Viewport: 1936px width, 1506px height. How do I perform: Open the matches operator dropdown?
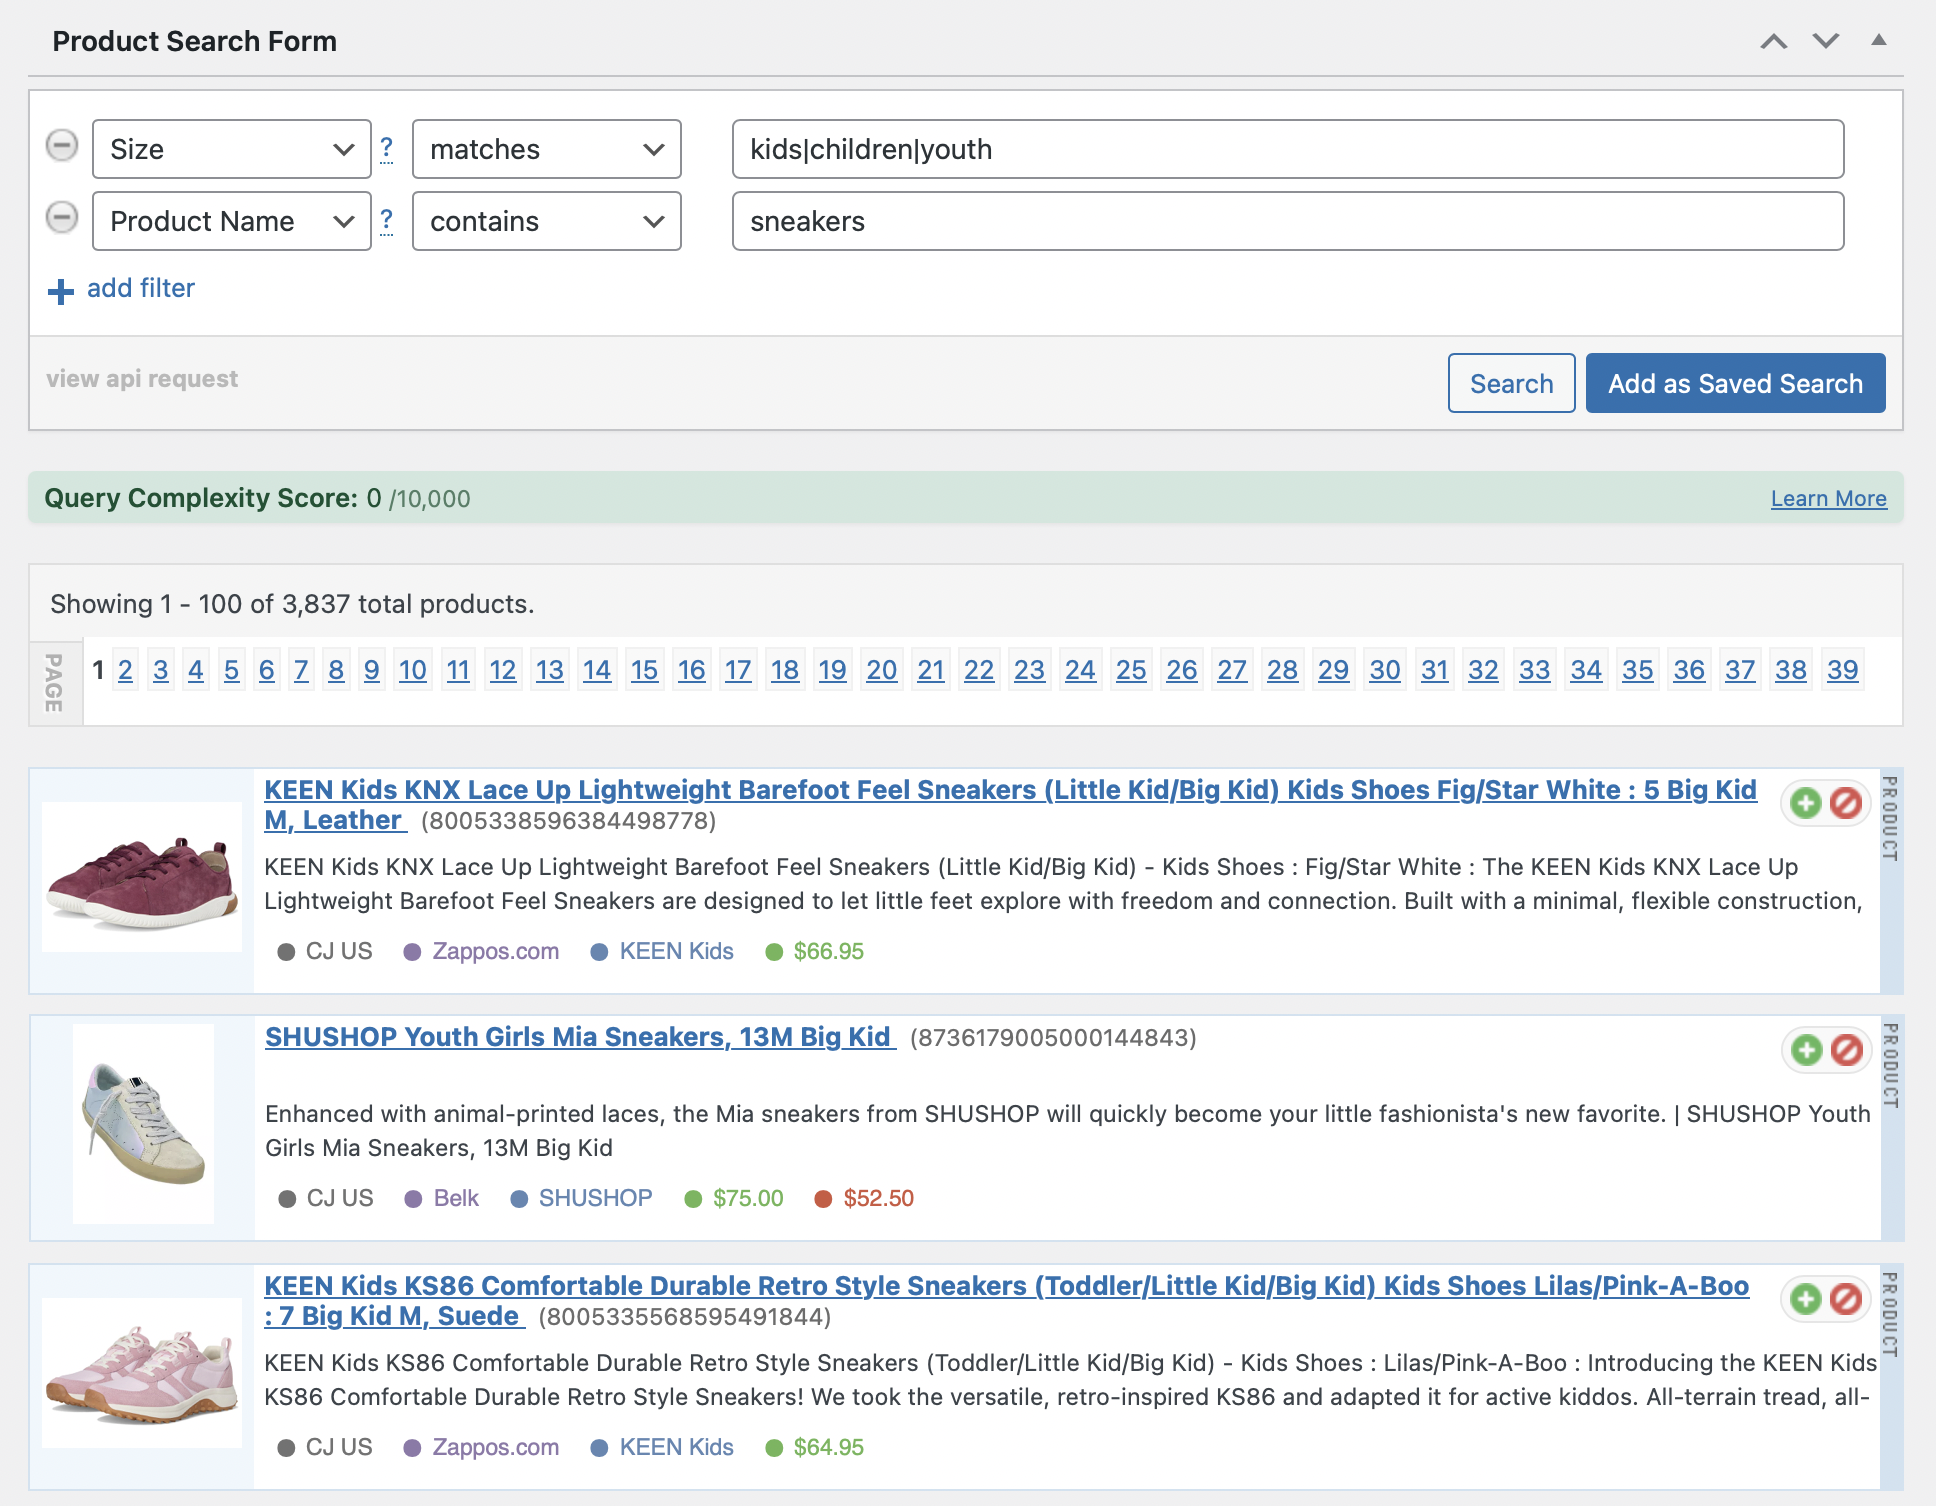click(x=547, y=149)
